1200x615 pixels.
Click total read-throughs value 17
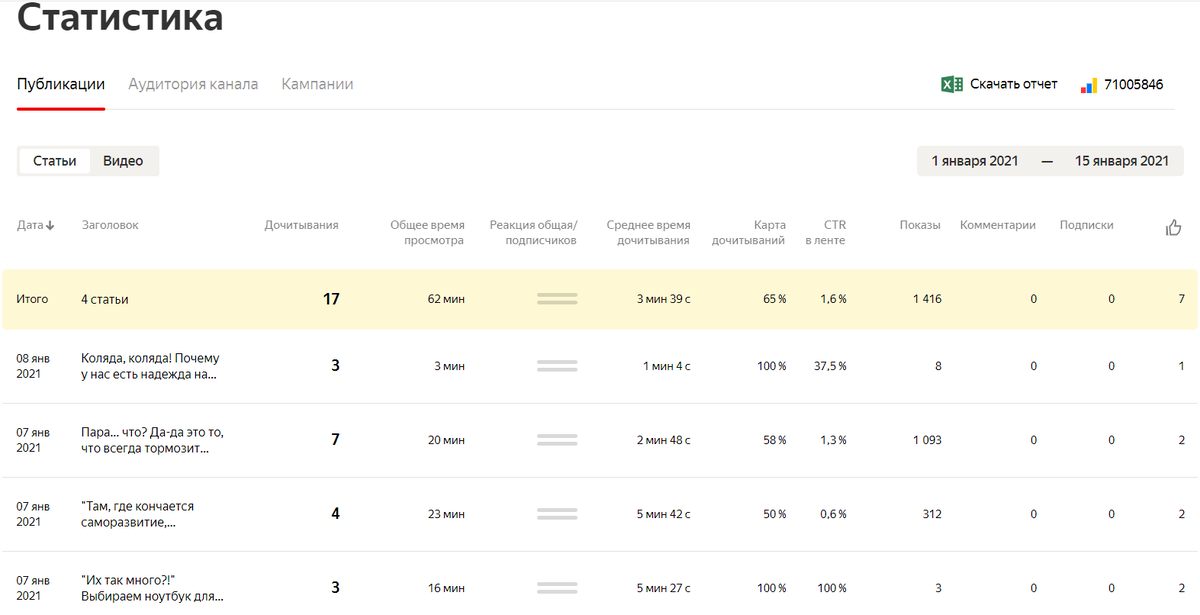pyautogui.click(x=331, y=299)
